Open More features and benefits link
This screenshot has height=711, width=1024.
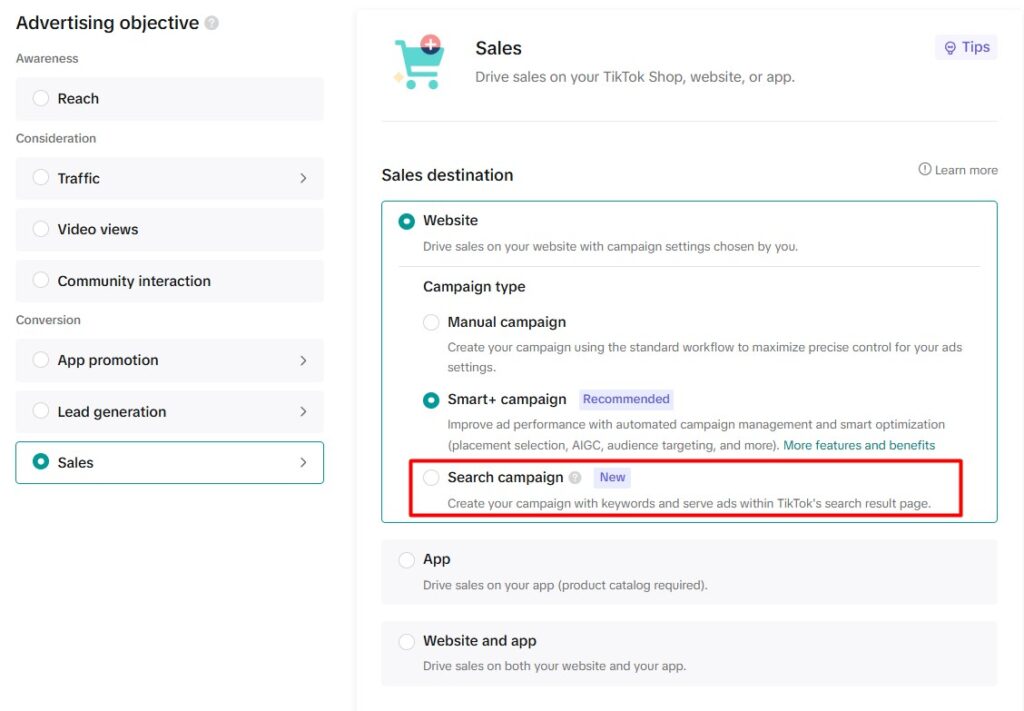tap(859, 445)
